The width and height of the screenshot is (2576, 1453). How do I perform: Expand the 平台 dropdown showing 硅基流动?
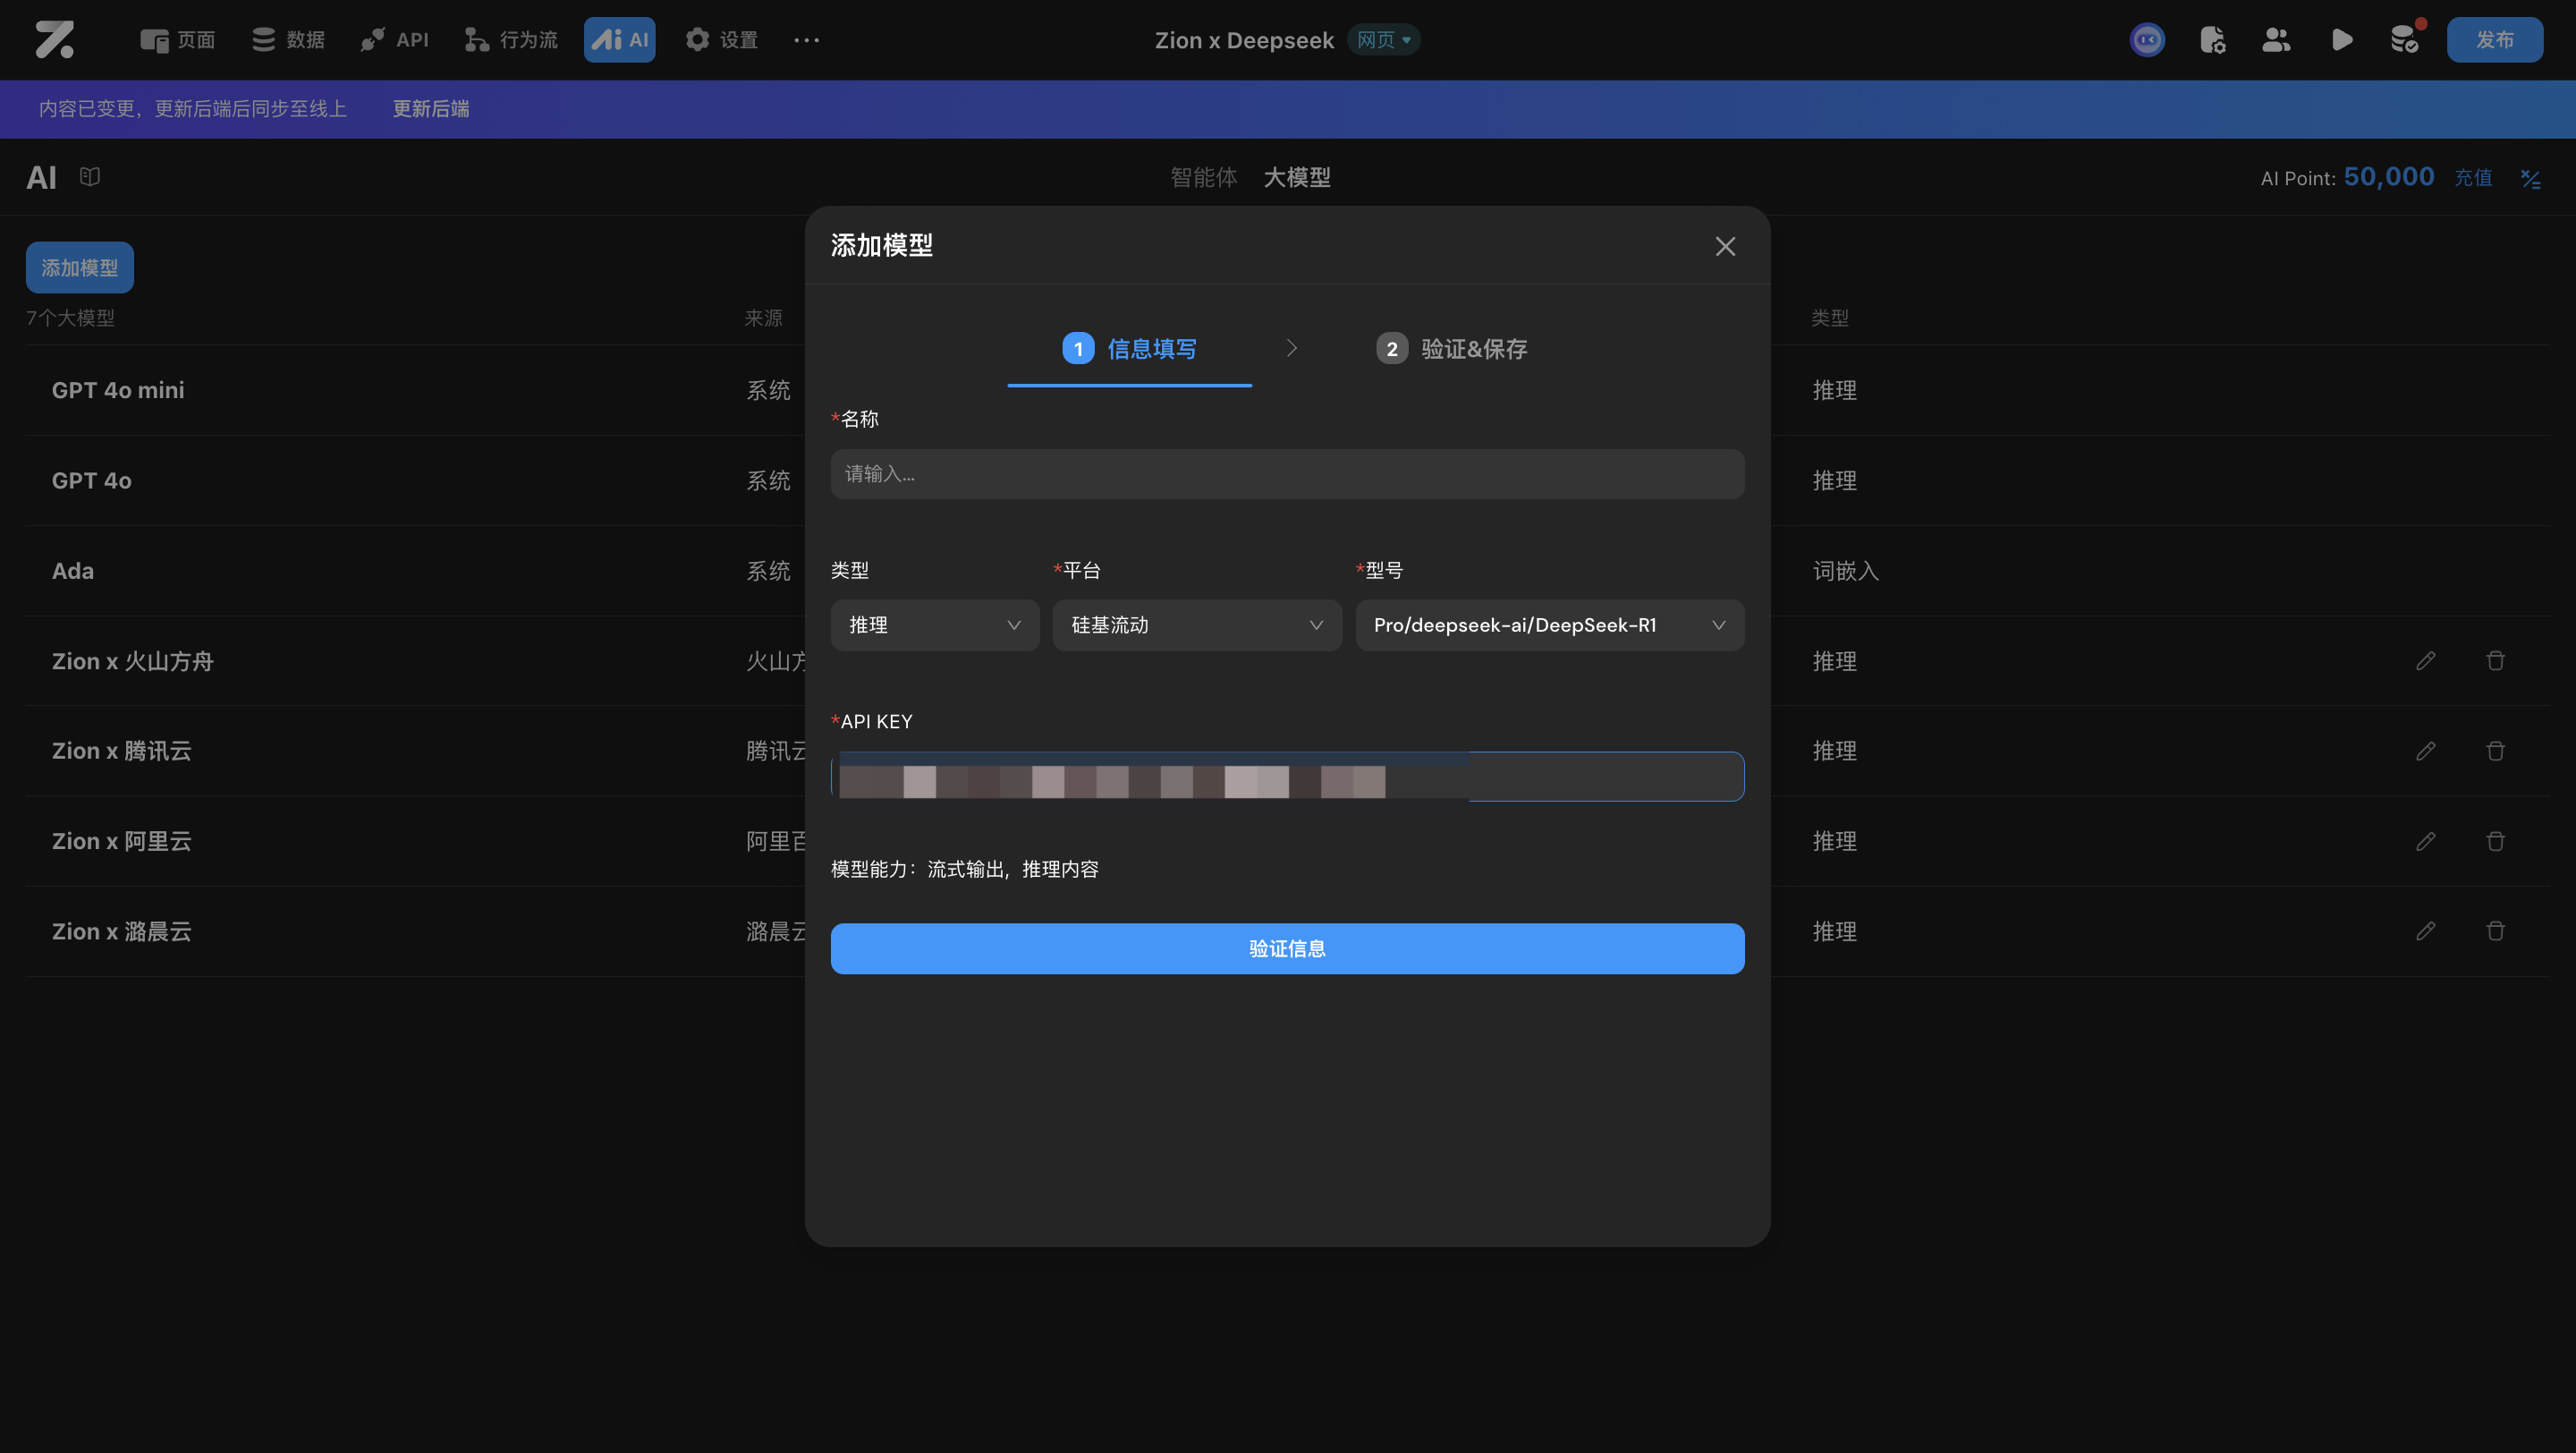(1197, 625)
